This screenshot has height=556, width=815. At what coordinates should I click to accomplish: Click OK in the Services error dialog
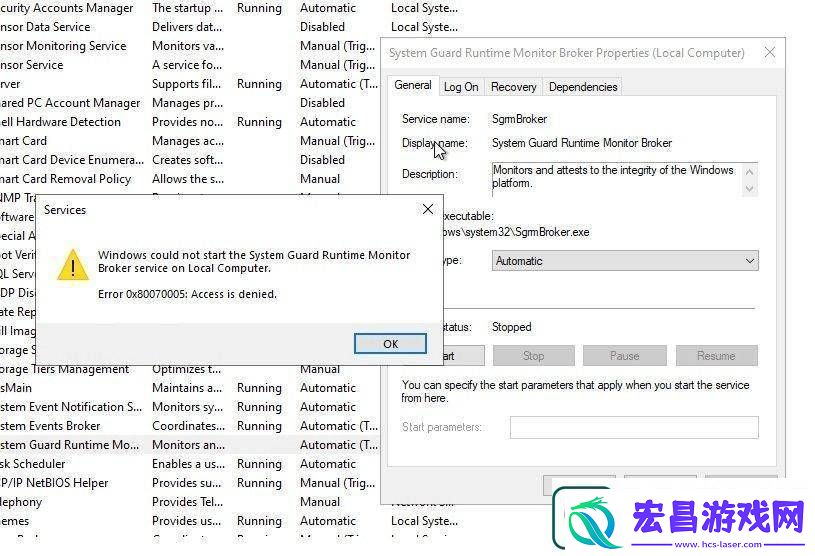390,343
